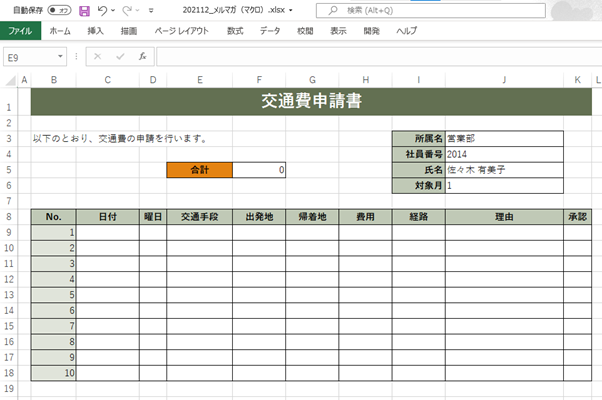Click the Redo arrow icon
Image resolution: width=602 pixels, height=400 pixels.
[128, 10]
